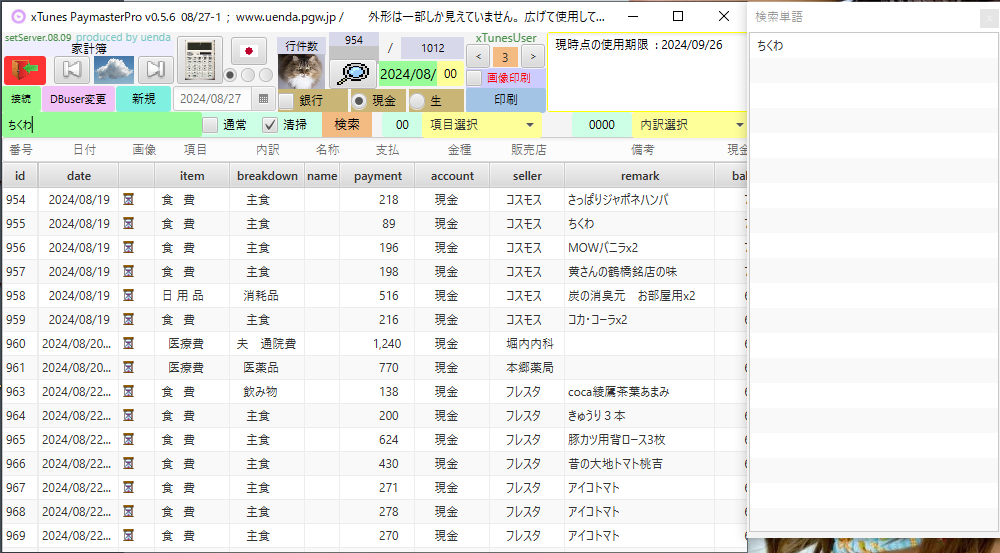Click the cloud image icon

pyautogui.click(x=114, y=69)
